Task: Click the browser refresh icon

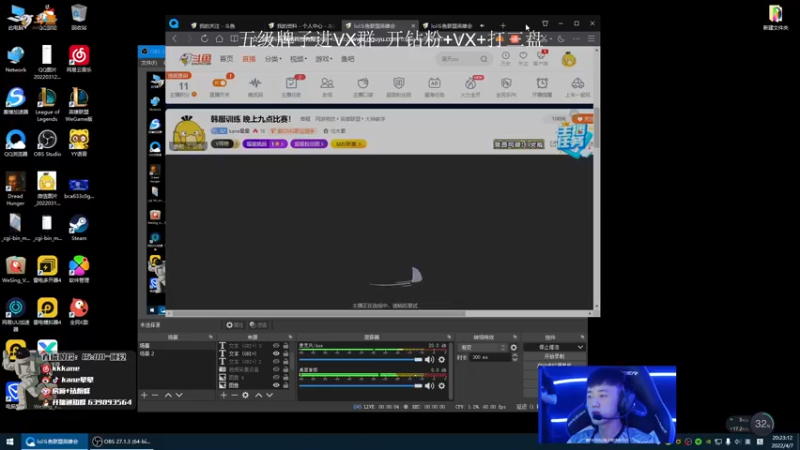Action: point(204,39)
